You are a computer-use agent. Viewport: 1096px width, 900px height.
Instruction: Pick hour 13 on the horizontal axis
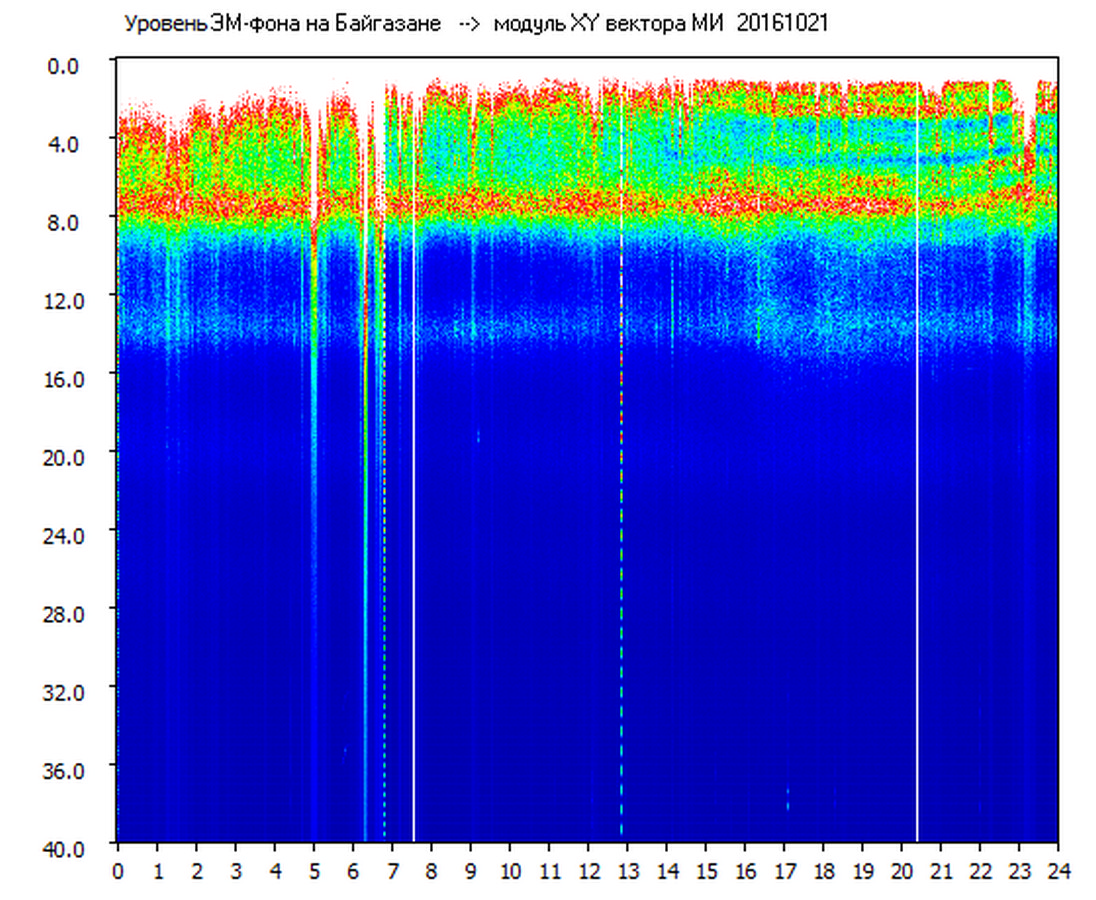pos(627,870)
